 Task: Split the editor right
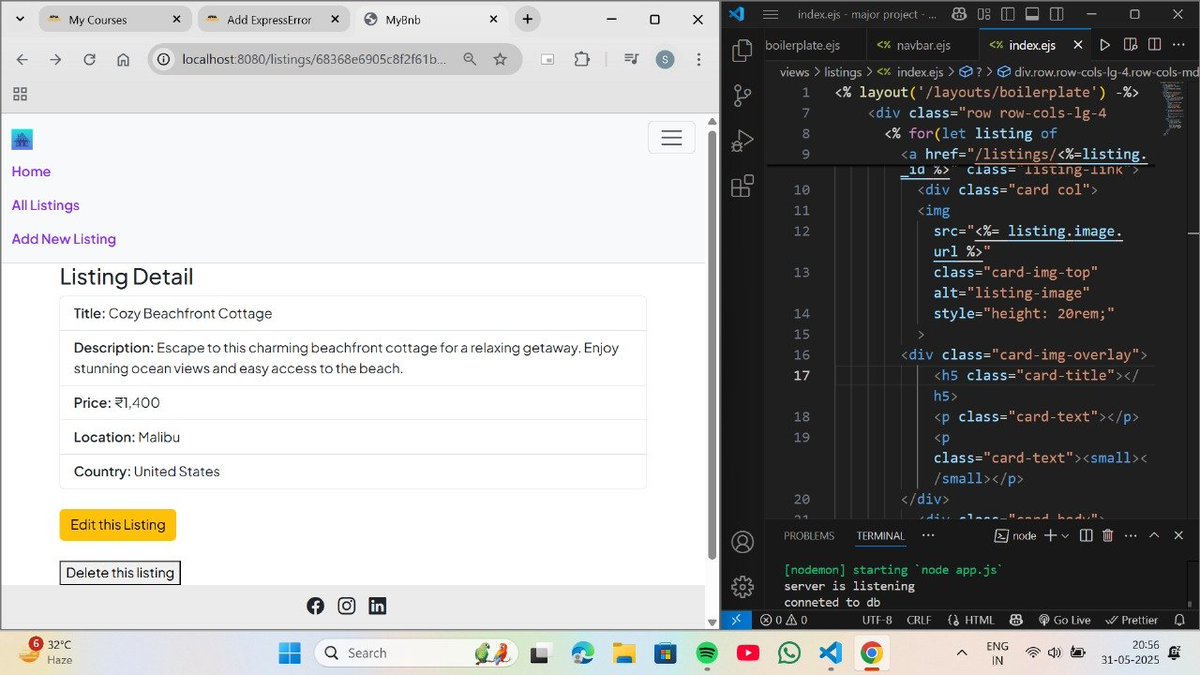pyautogui.click(x=1154, y=45)
